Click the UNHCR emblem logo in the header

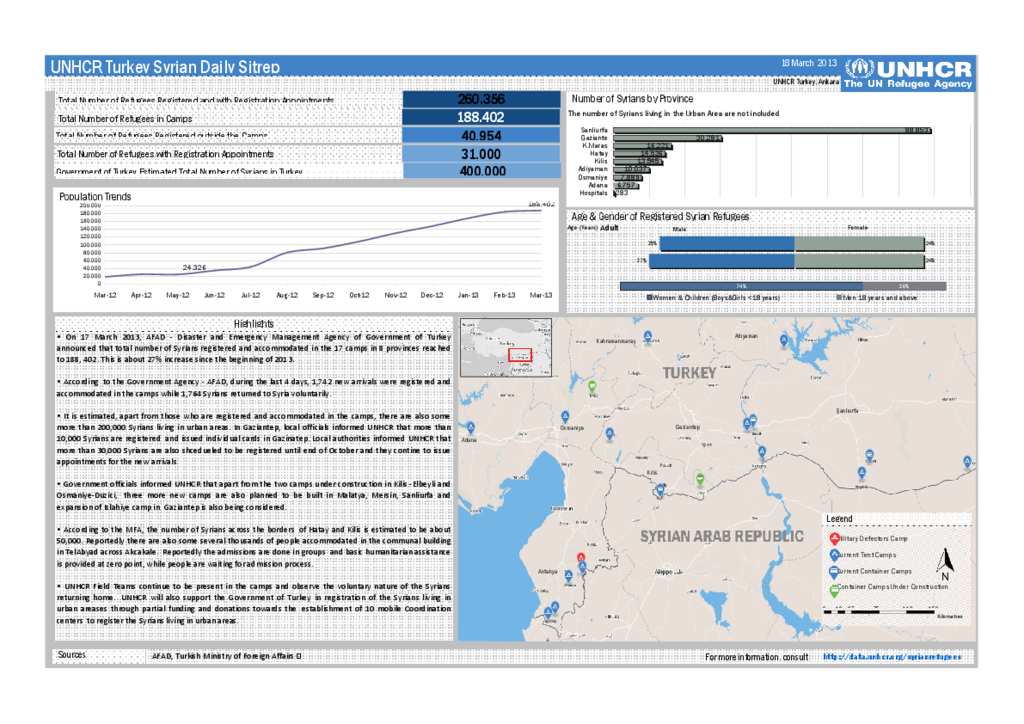(x=859, y=69)
